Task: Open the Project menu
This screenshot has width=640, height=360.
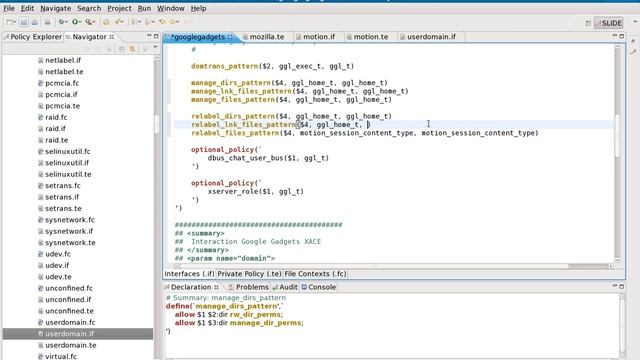Action: tap(119, 8)
